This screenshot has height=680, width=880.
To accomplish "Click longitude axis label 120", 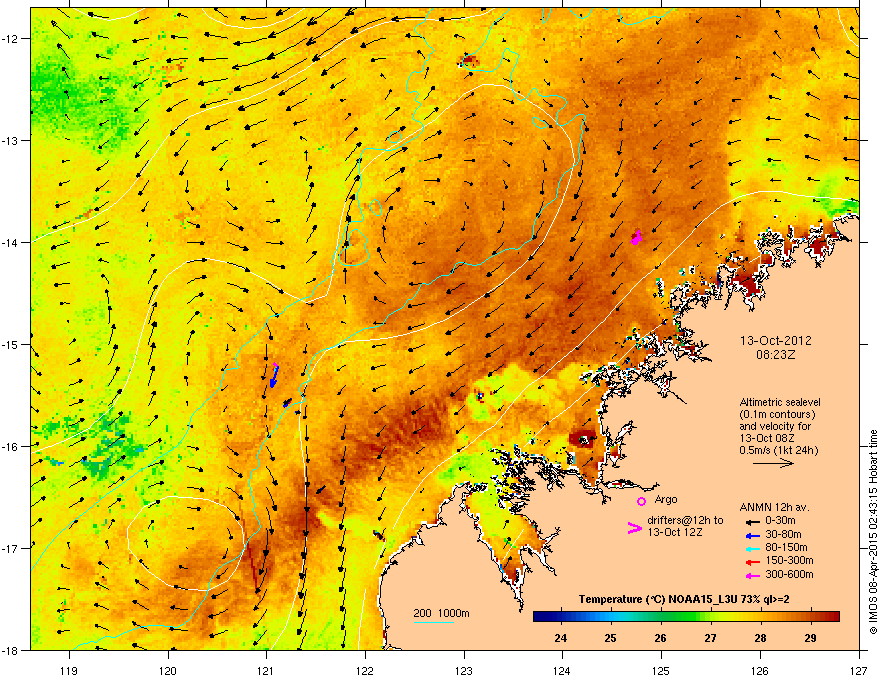I will [168, 670].
